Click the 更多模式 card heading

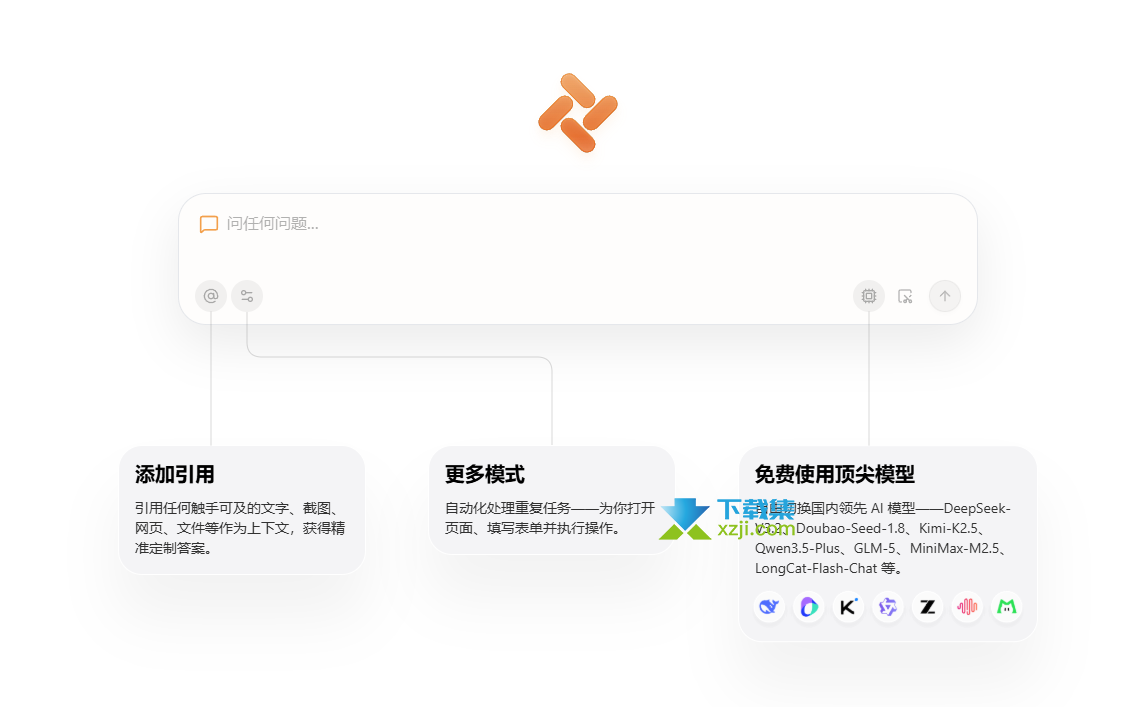485,474
